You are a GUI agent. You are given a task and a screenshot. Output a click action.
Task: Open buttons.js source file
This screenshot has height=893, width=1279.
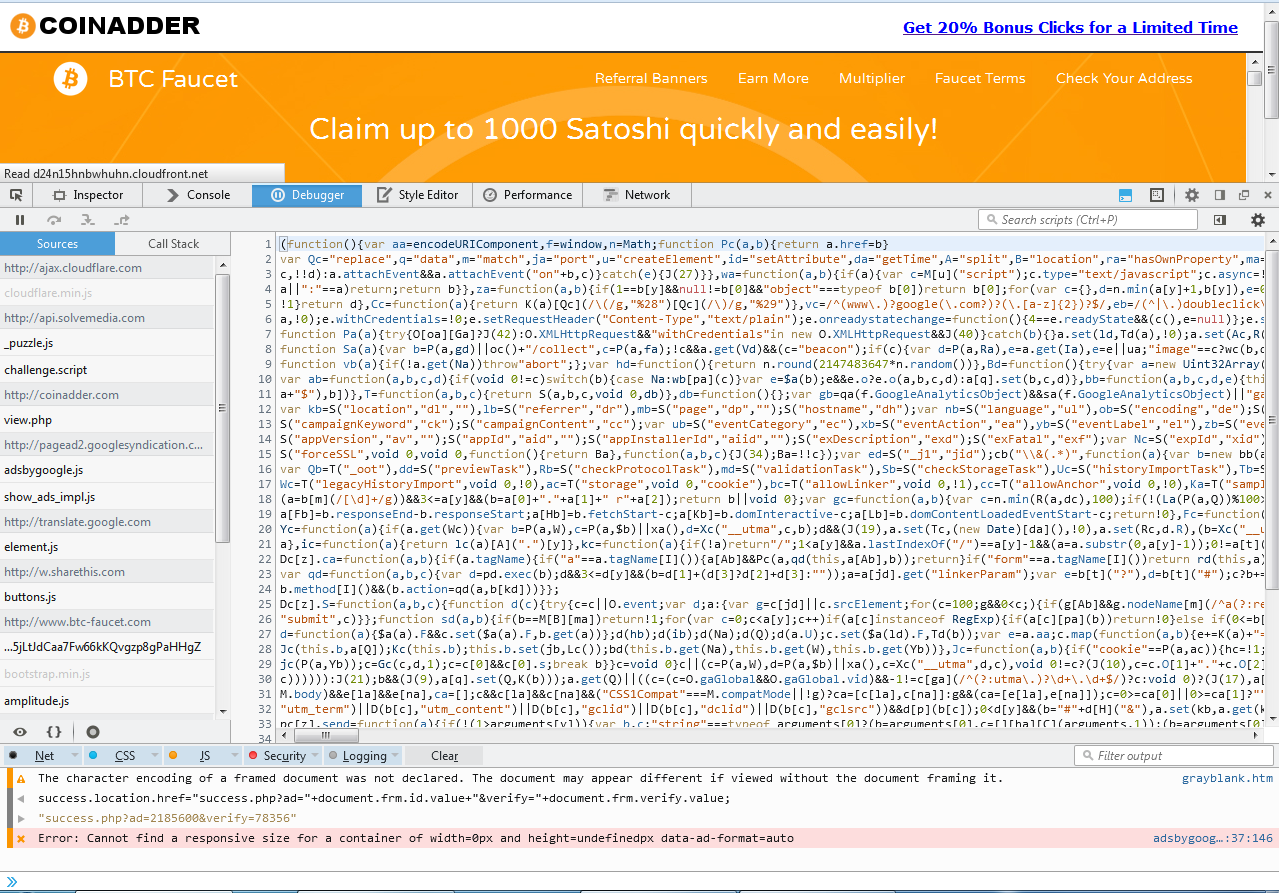[108, 597]
